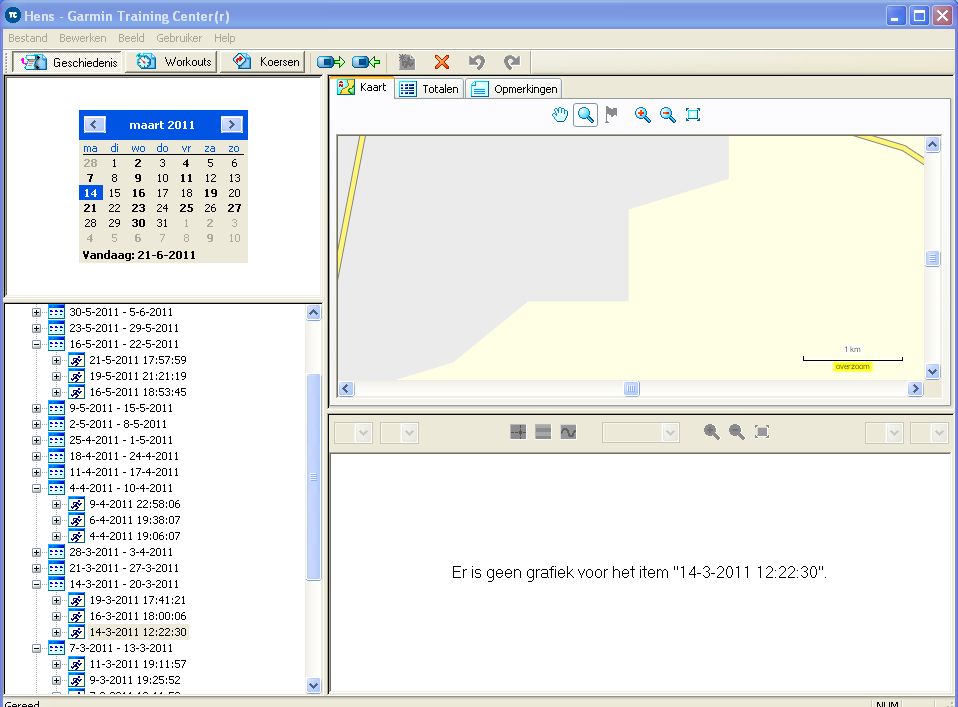Click the map's vertical zoom slider handle

tap(933, 259)
